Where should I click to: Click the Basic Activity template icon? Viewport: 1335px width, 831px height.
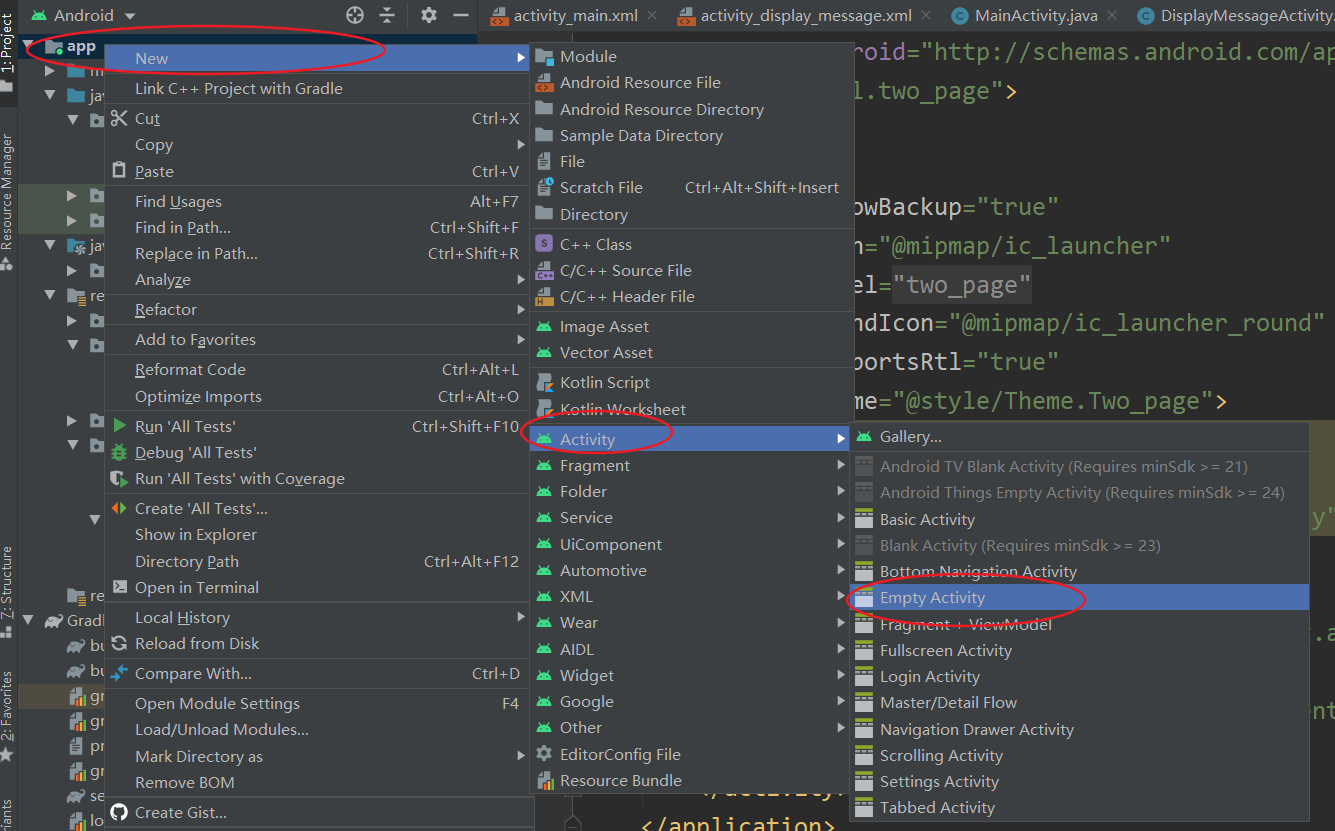pyautogui.click(x=864, y=519)
